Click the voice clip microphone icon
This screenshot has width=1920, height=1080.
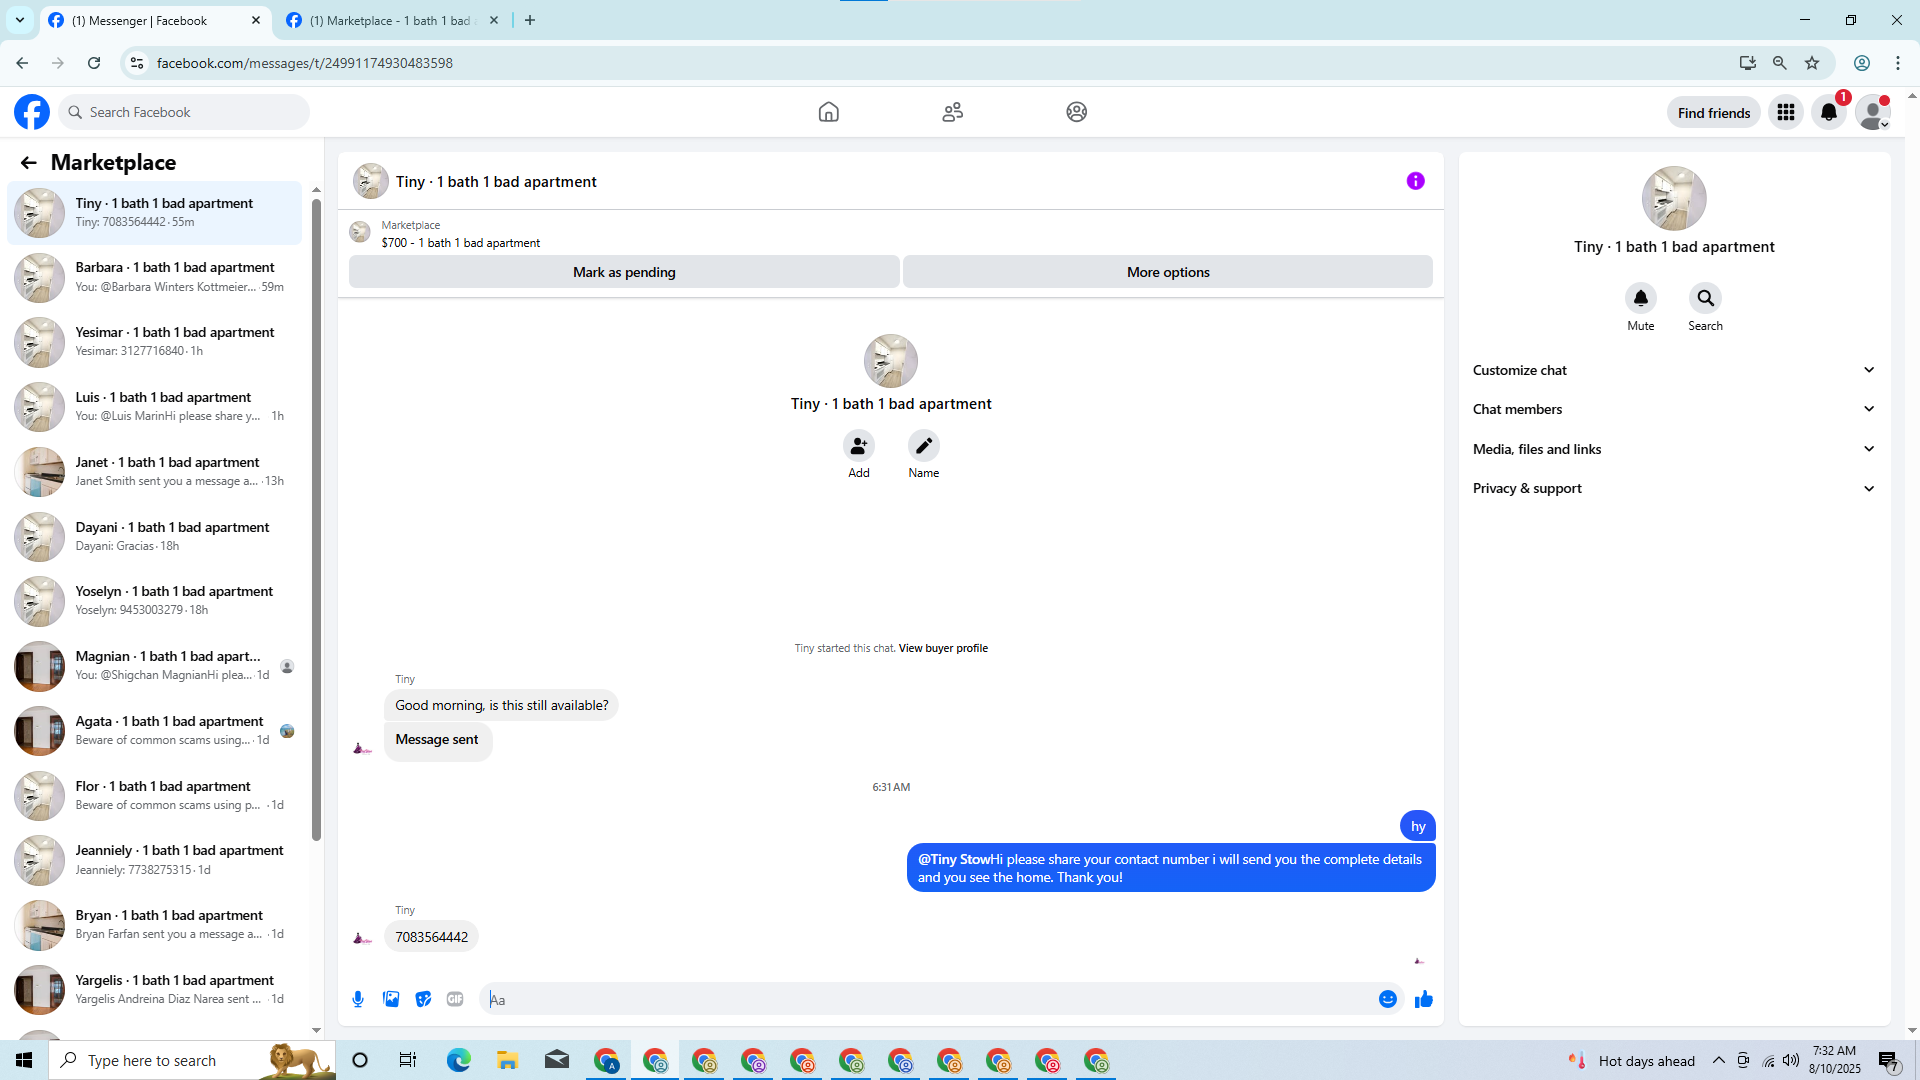tap(358, 999)
